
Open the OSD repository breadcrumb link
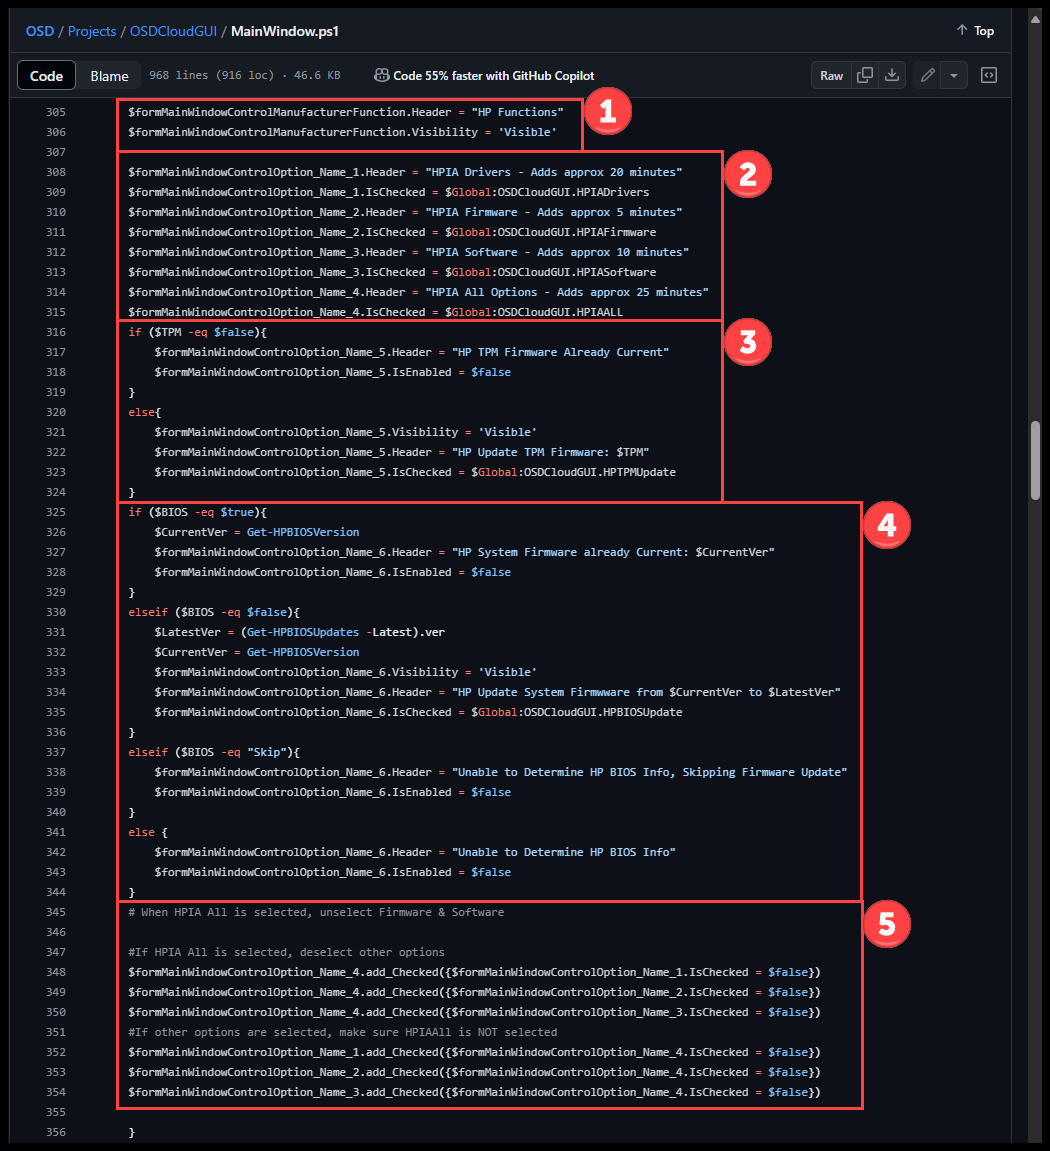click(x=40, y=31)
